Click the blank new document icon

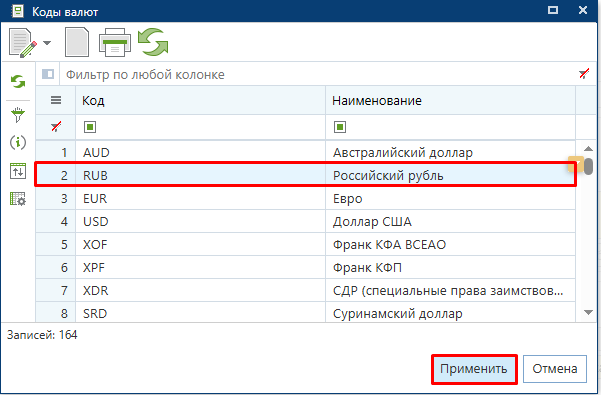pyautogui.click(x=77, y=42)
